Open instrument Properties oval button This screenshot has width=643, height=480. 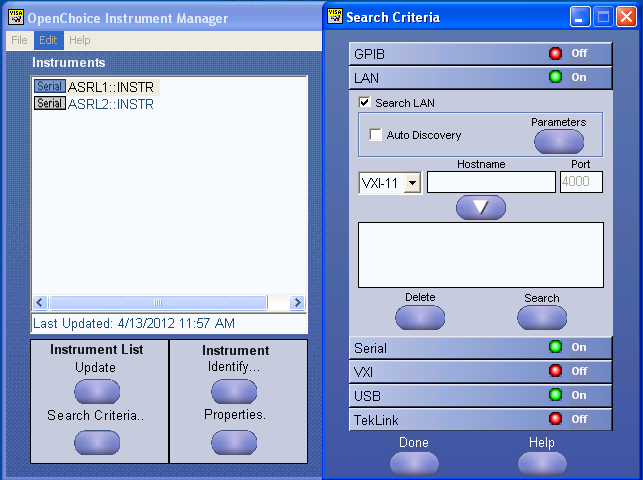234,442
